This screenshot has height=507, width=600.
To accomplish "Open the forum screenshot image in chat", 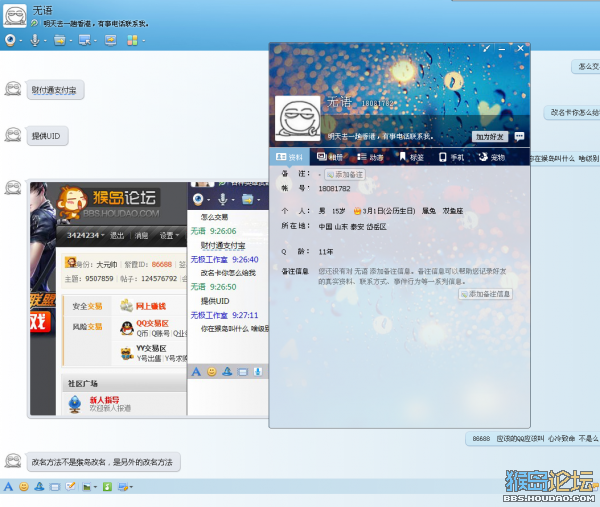I will (x=149, y=298).
